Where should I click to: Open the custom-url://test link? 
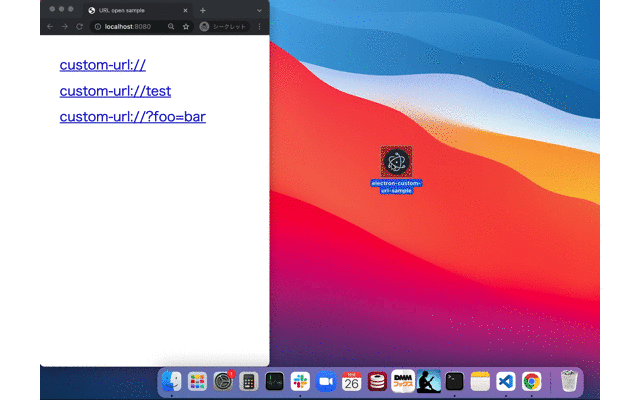pyautogui.click(x=115, y=91)
